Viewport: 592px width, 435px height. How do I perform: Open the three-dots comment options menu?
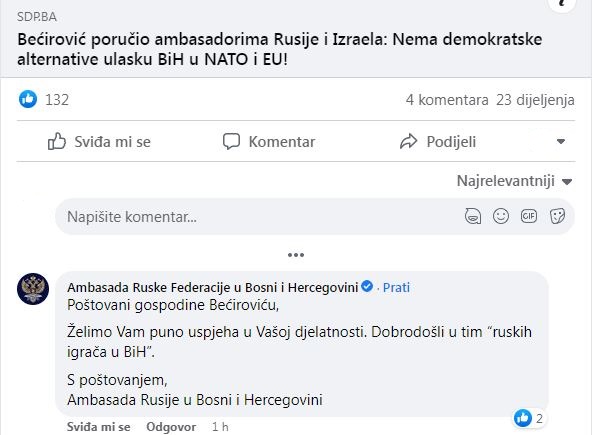click(x=296, y=255)
